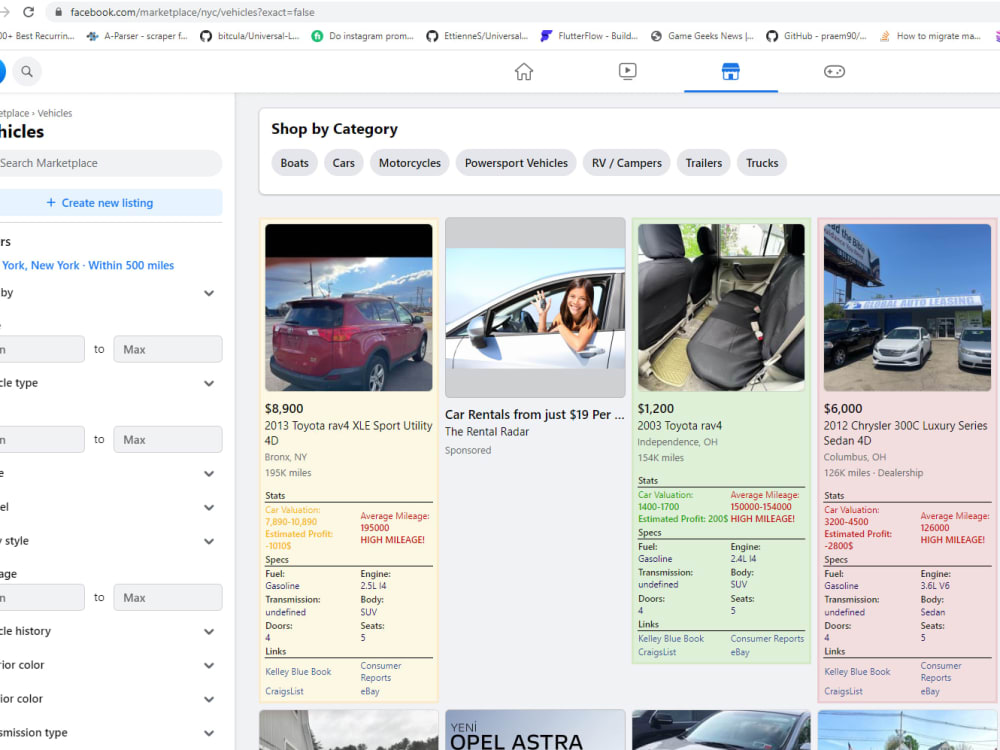Open eBay link on the $1,200 card
Viewport: 1000px width, 750px height.
pyautogui.click(x=740, y=652)
